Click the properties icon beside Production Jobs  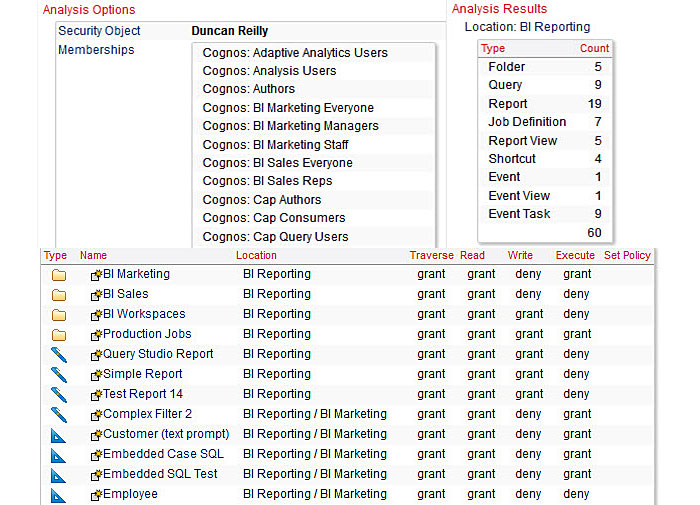[x=96, y=335]
